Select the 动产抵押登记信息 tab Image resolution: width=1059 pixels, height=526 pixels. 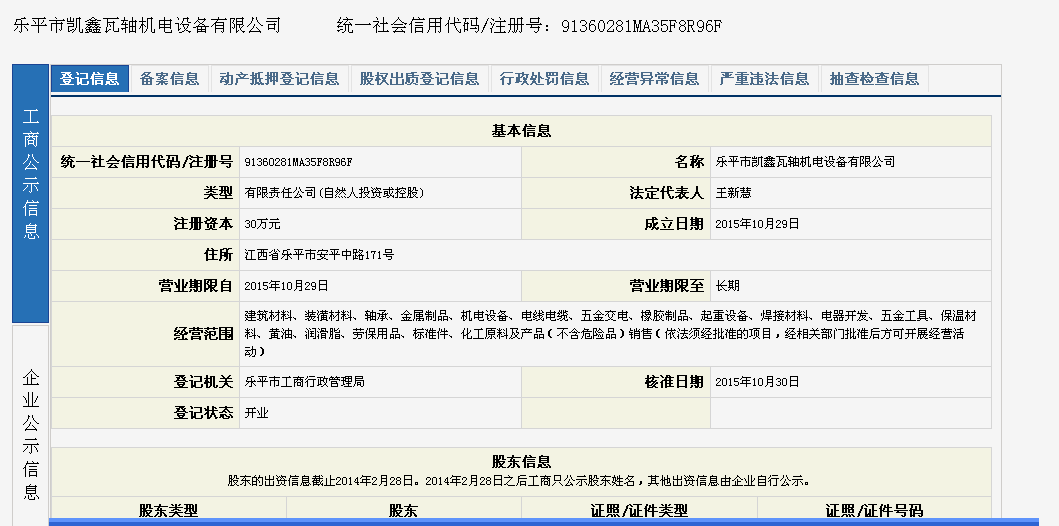click(279, 79)
